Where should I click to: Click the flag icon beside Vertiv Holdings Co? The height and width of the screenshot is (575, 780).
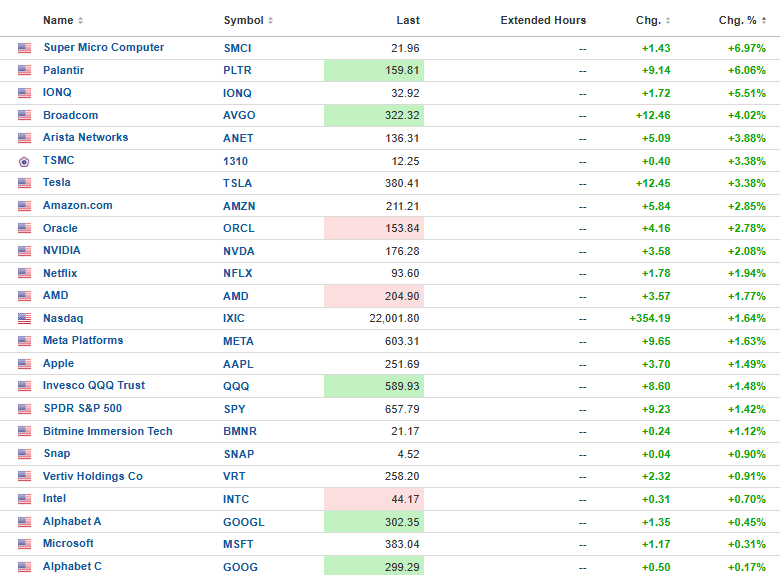pyautogui.click(x=24, y=477)
